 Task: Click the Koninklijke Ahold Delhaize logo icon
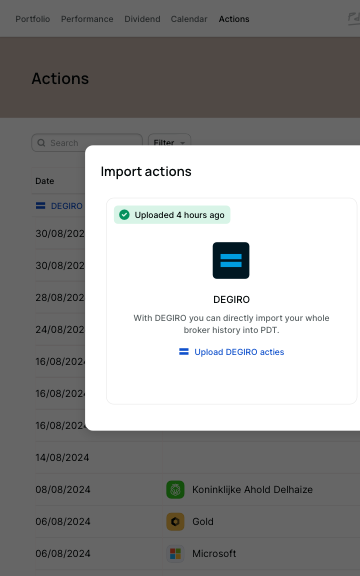click(x=175, y=489)
